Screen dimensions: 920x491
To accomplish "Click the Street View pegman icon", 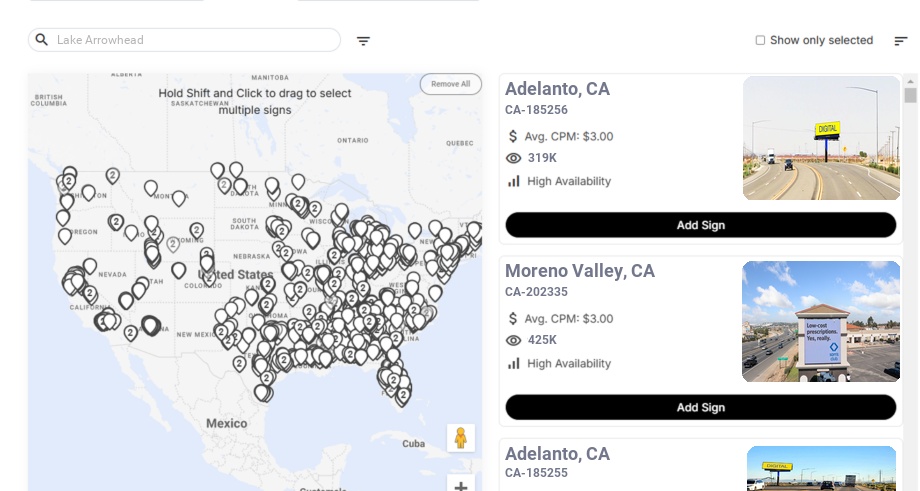I will [460, 438].
